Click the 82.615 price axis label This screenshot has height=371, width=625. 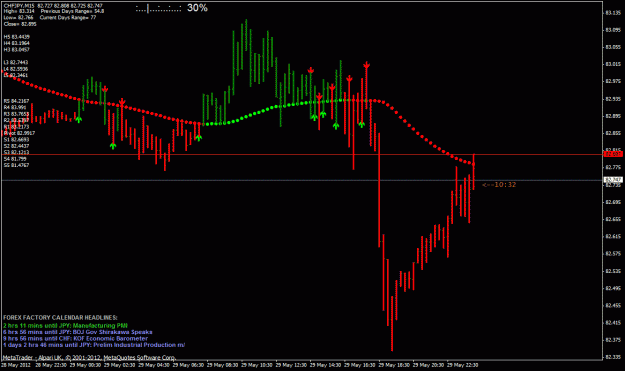[613, 236]
